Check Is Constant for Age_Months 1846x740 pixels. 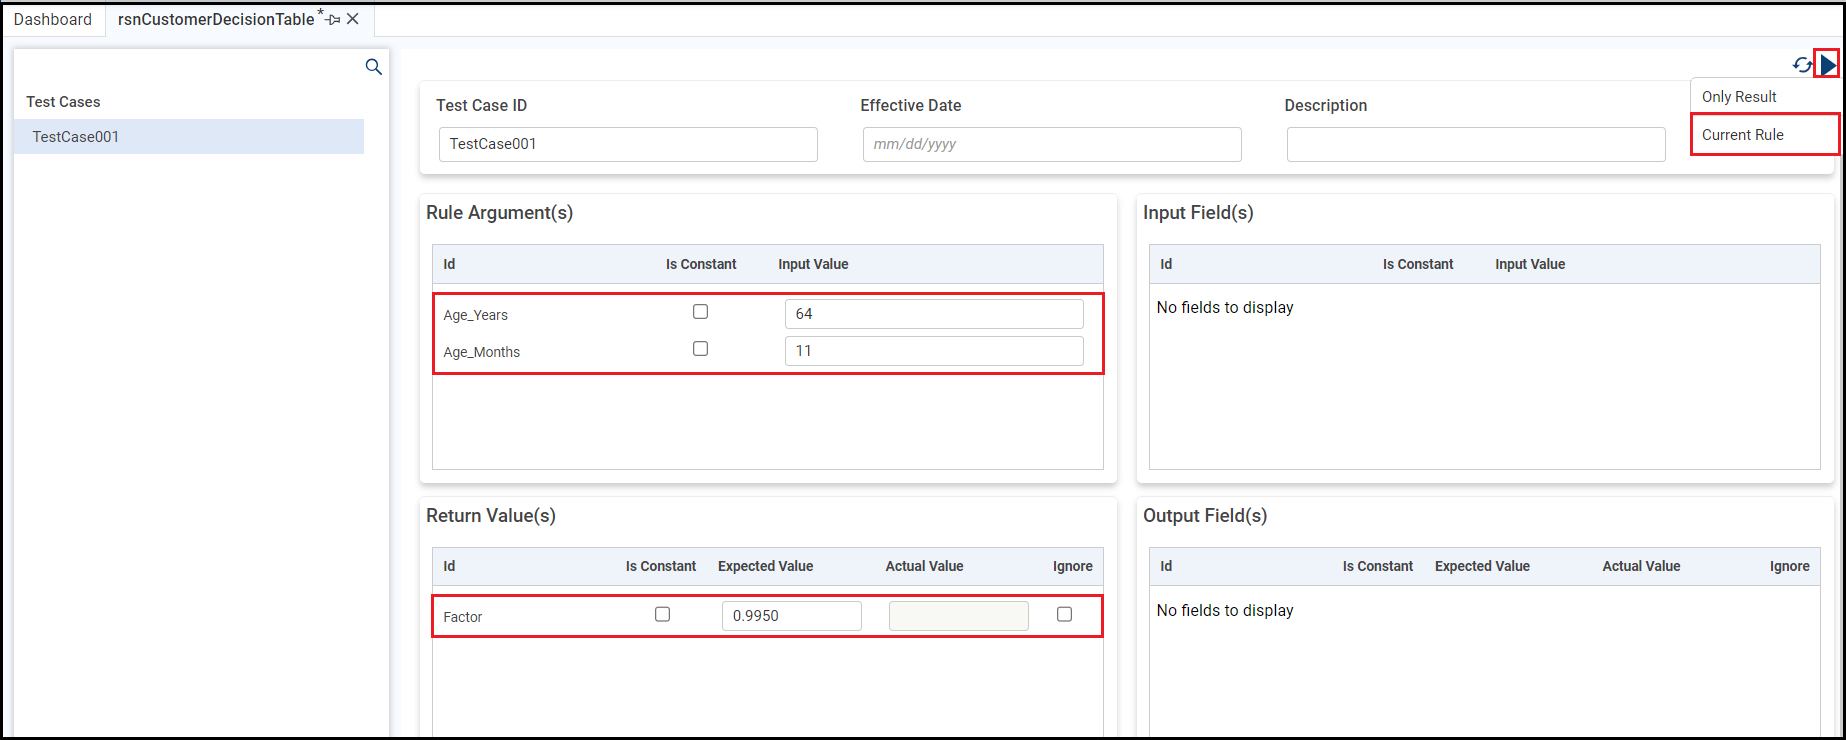pyautogui.click(x=701, y=349)
